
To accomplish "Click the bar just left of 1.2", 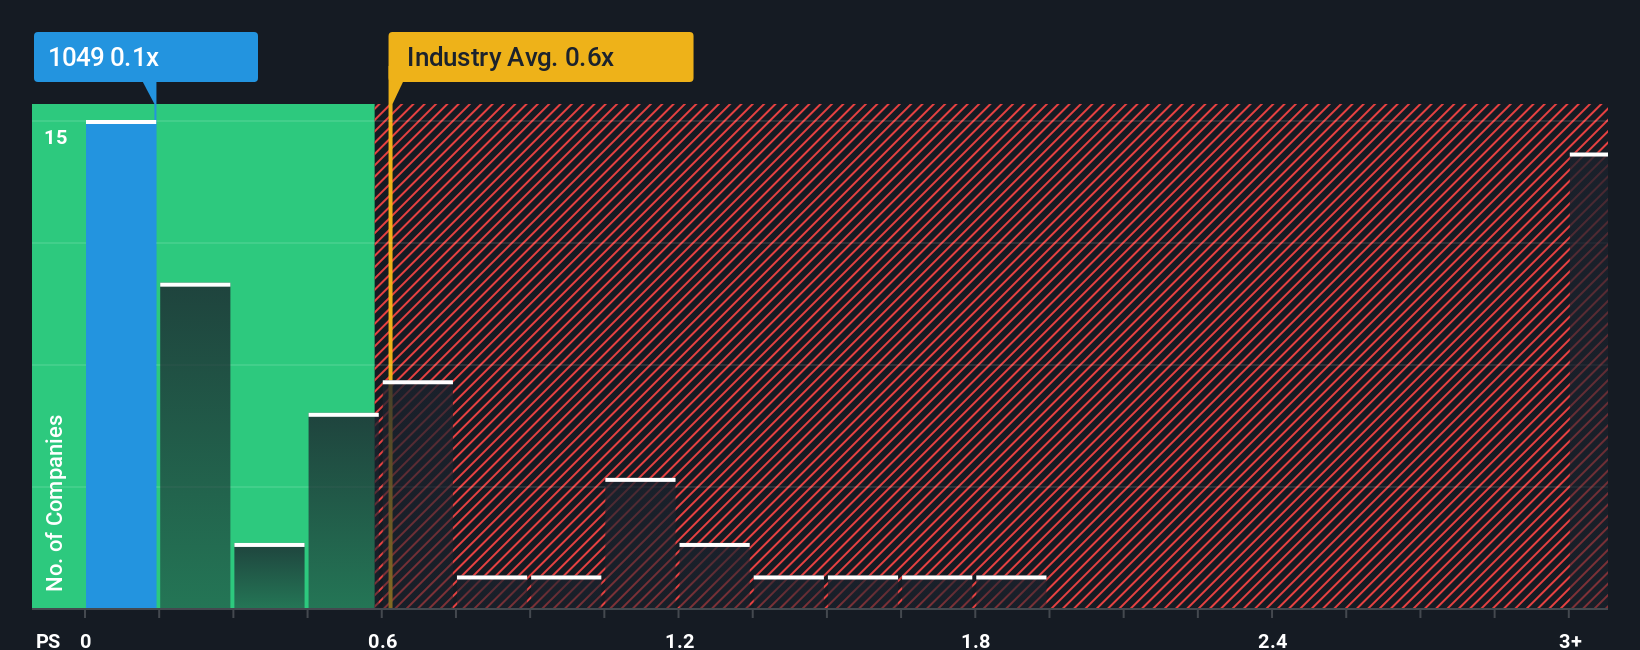I will (x=640, y=544).
